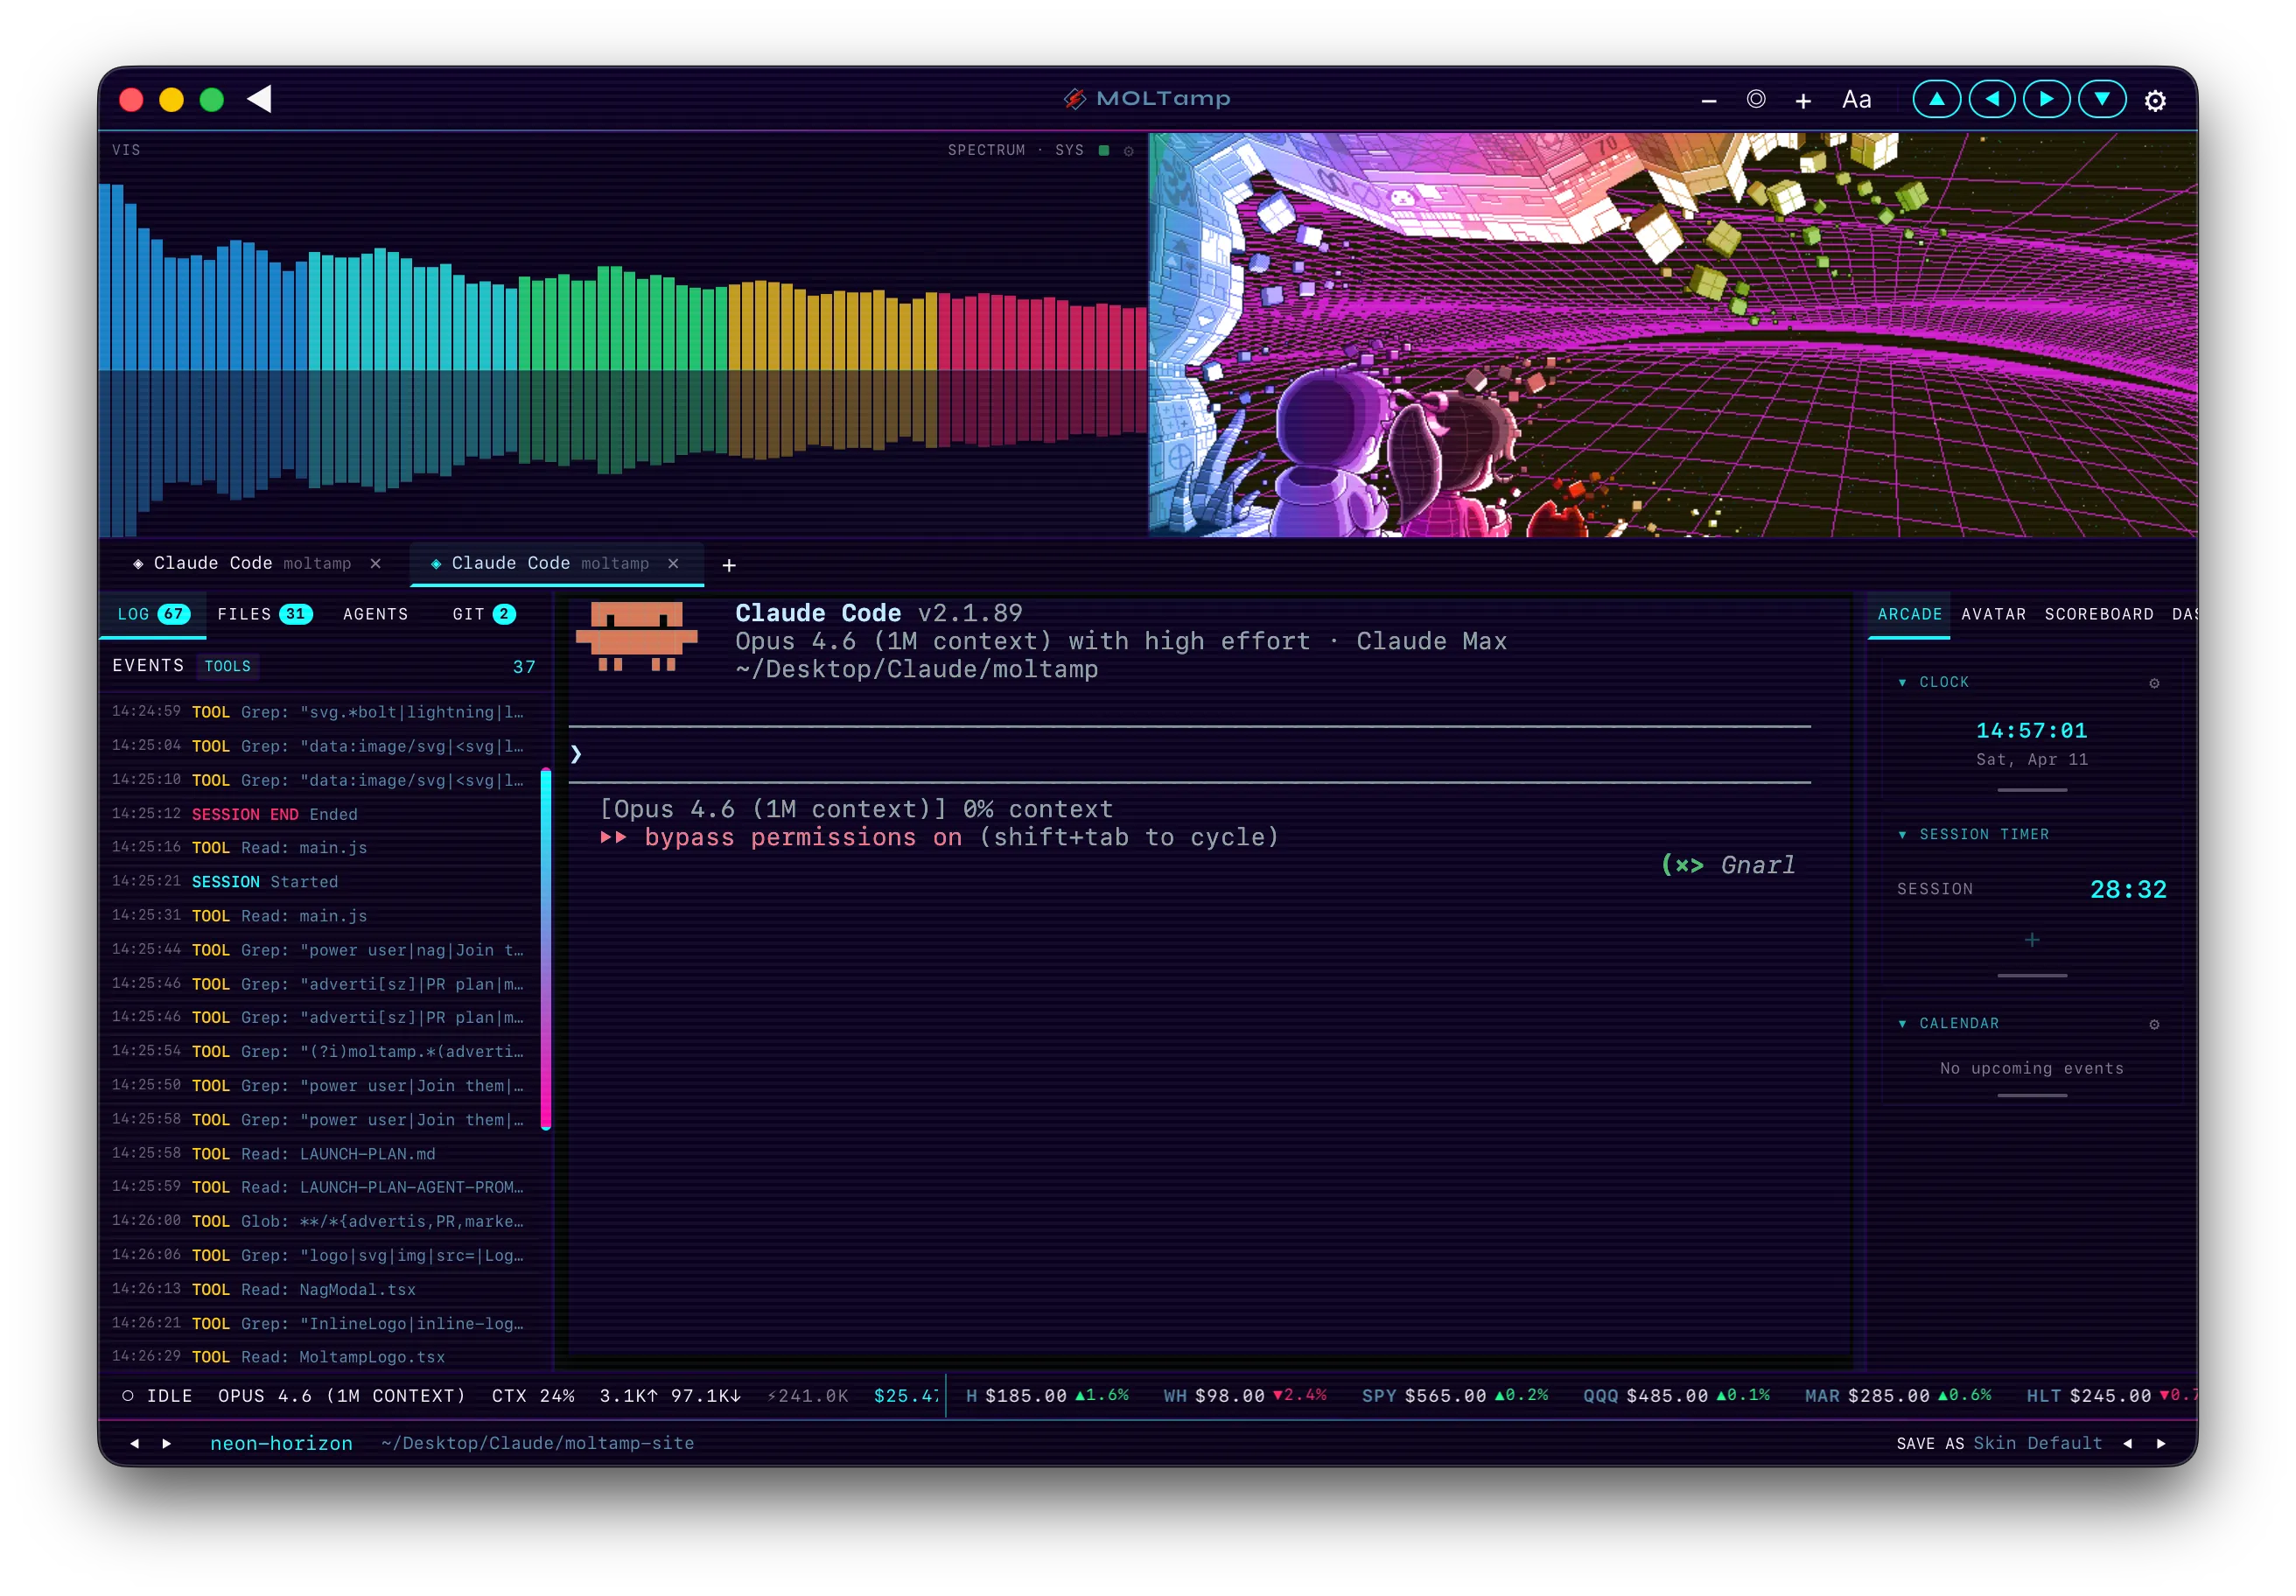Open MOLTamp settings via the top-right gear
The image size is (2296, 1596).
[2156, 101]
